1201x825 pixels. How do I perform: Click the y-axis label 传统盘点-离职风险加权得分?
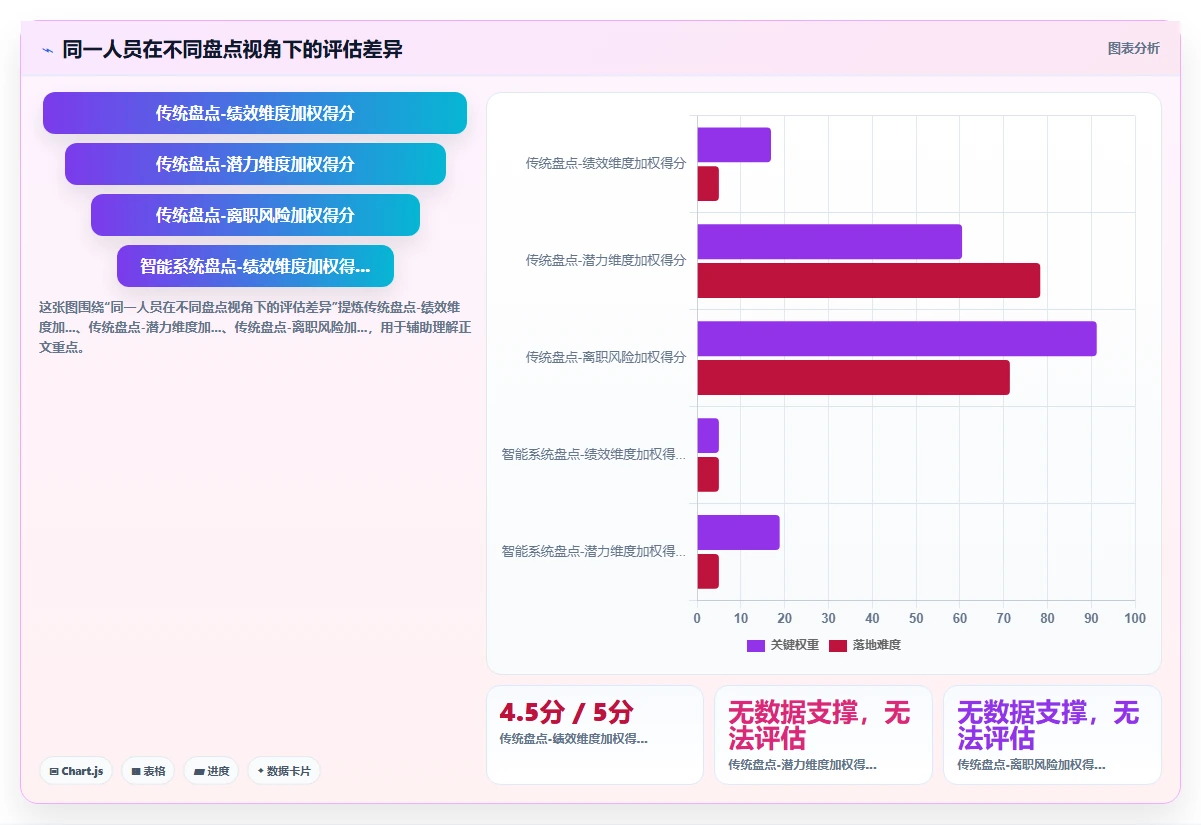[x=606, y=357]
